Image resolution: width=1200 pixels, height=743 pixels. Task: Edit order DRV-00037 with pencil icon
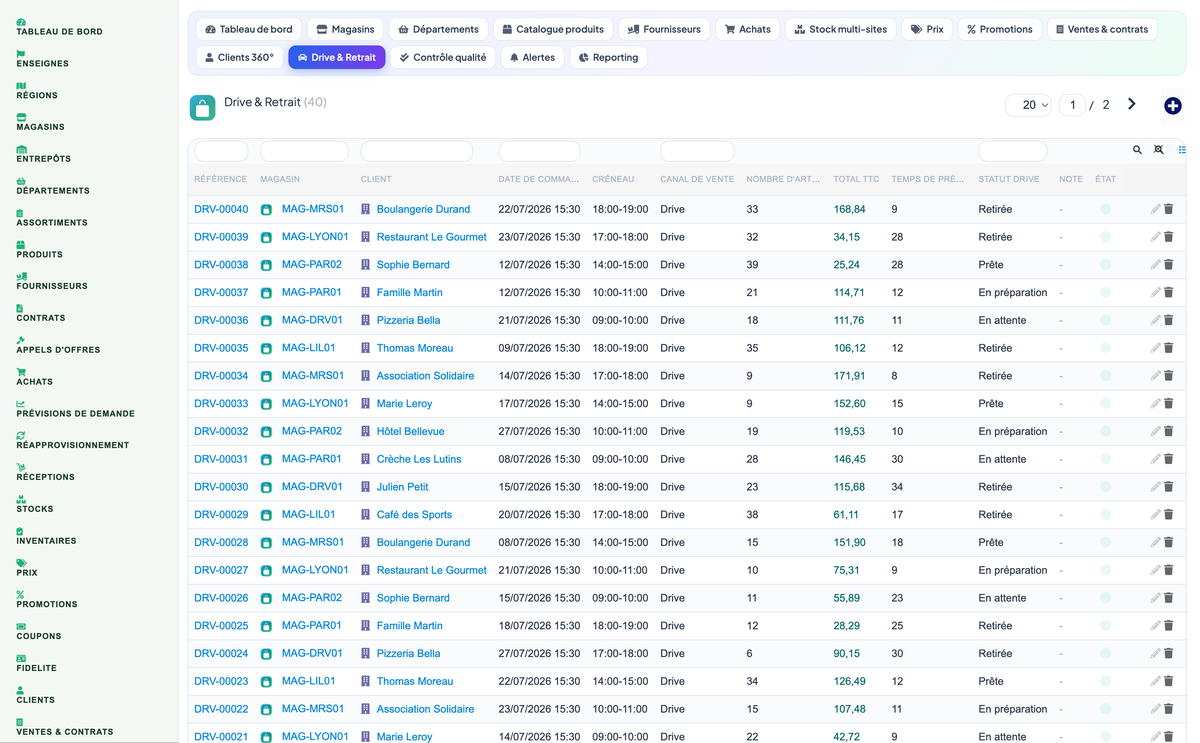click(1155, 292)
